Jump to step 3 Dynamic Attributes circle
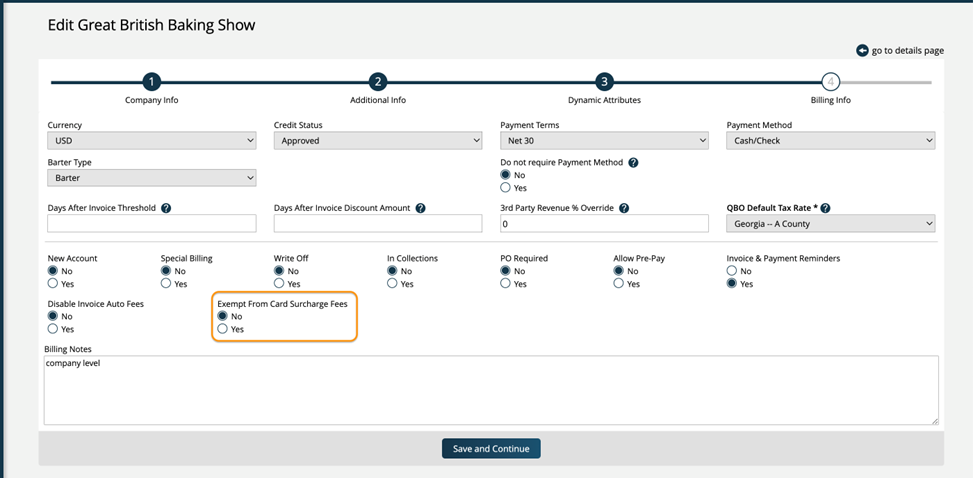Image resolution: width=973 pixels, height=478 pixels. (x=604, y=82)
